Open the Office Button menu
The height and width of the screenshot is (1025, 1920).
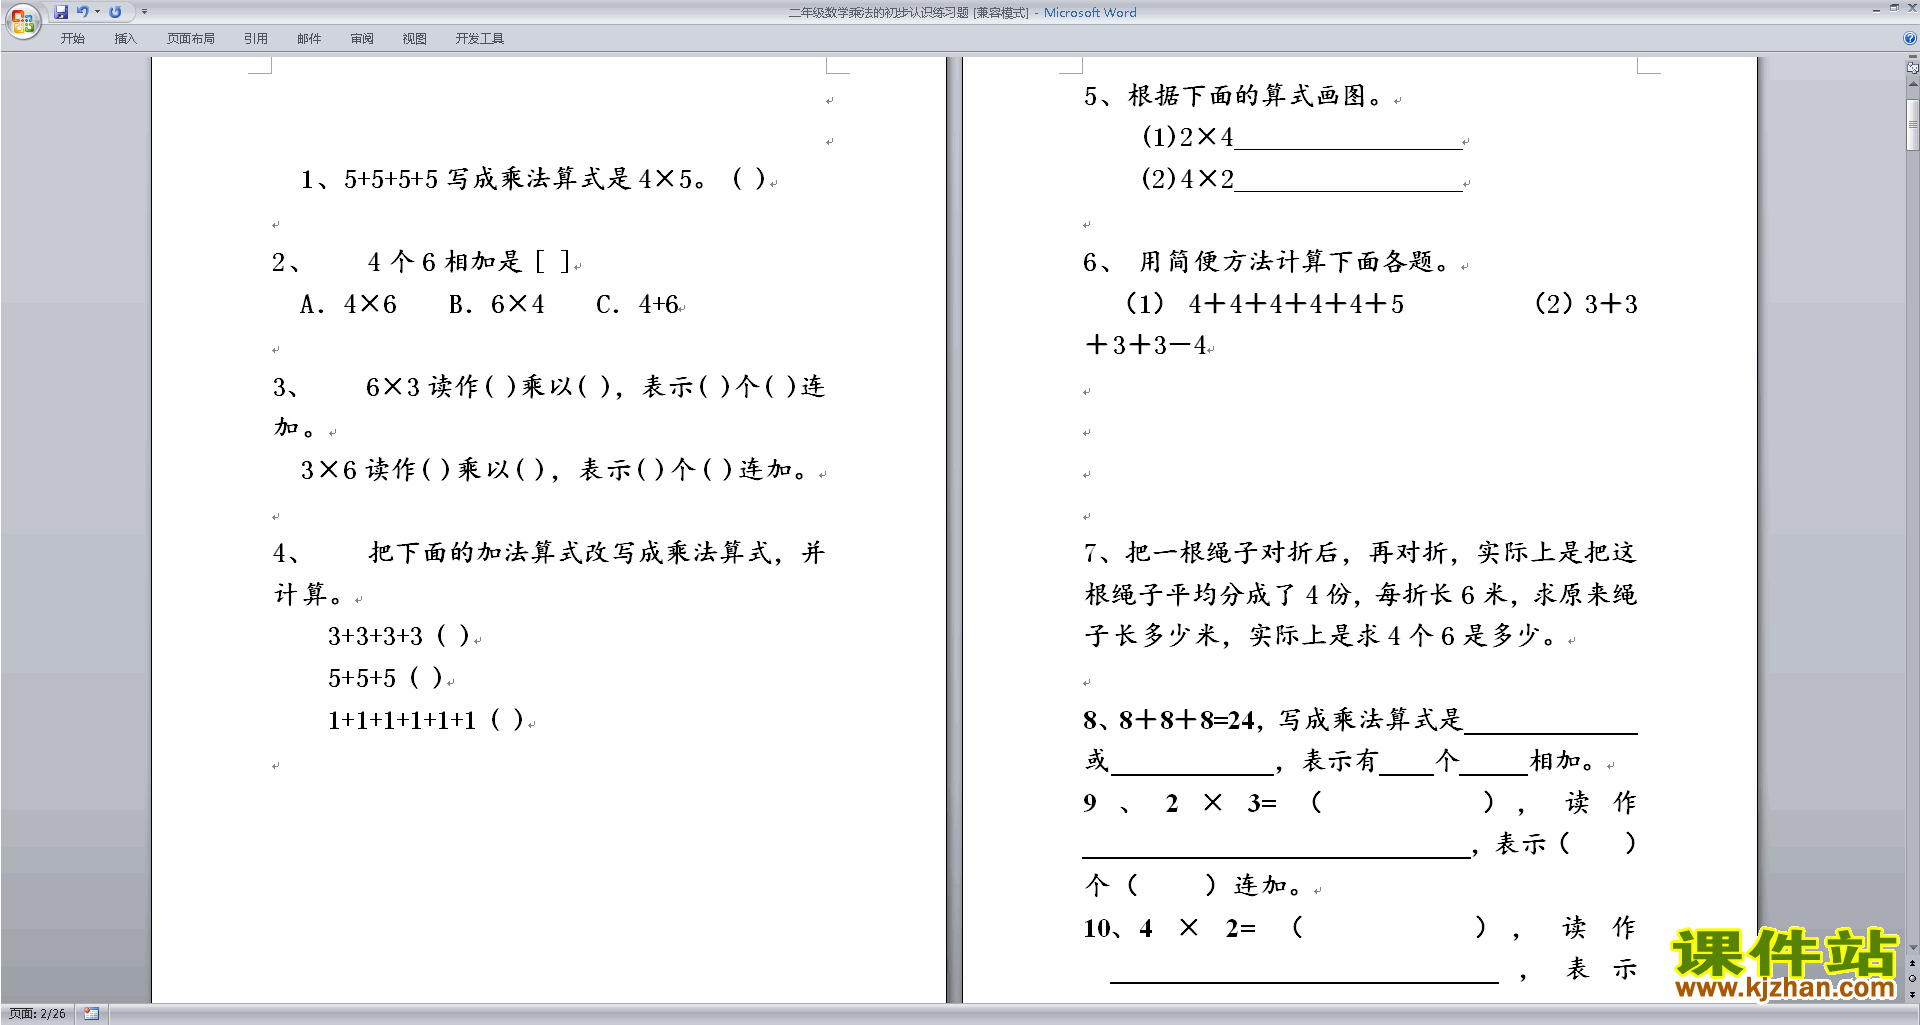[22, 21]
